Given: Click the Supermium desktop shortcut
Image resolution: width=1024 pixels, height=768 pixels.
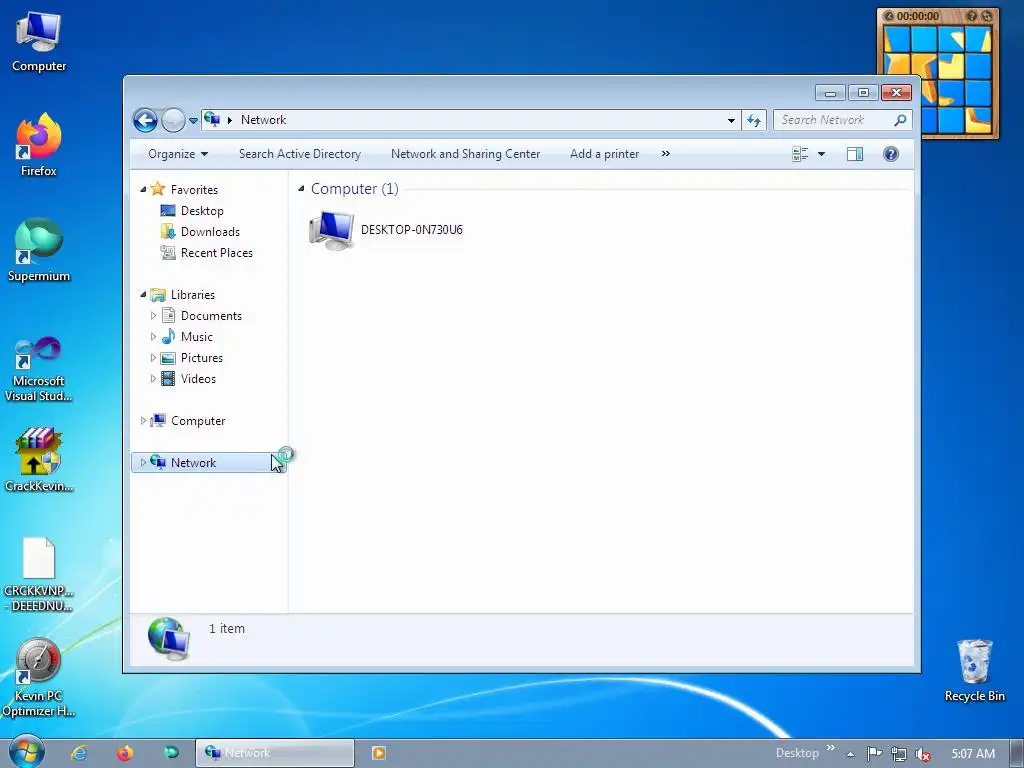Looking at the screenshot, I should tap(39, 250).
